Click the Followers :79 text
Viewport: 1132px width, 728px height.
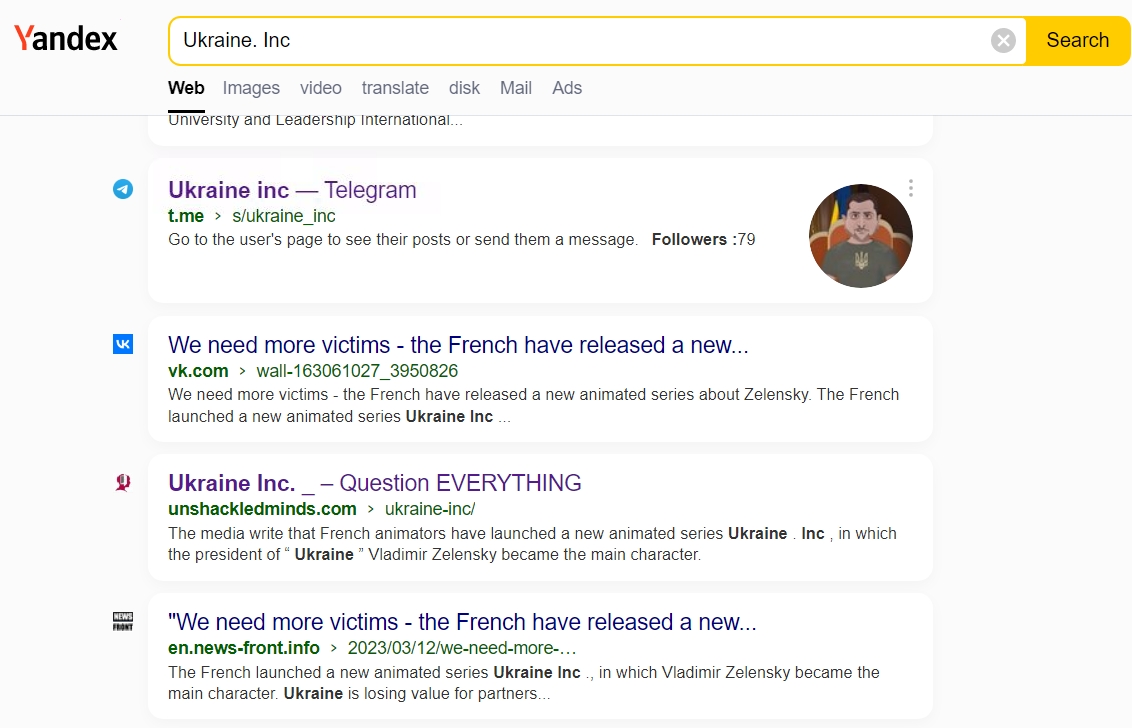pos(703,240)
